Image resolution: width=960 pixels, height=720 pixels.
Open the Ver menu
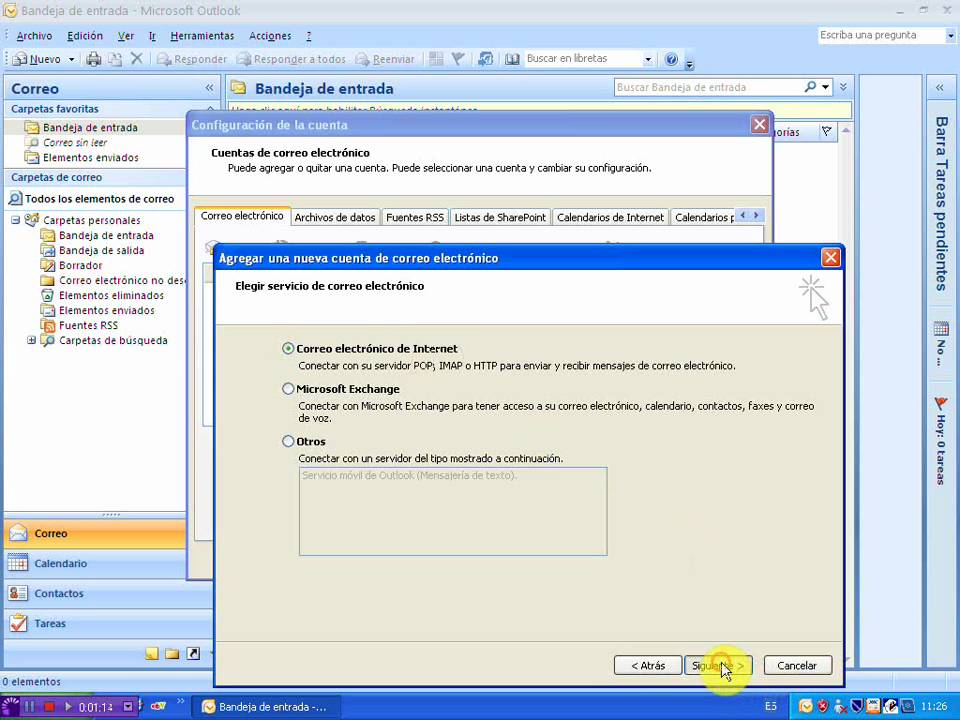(126, 36)
